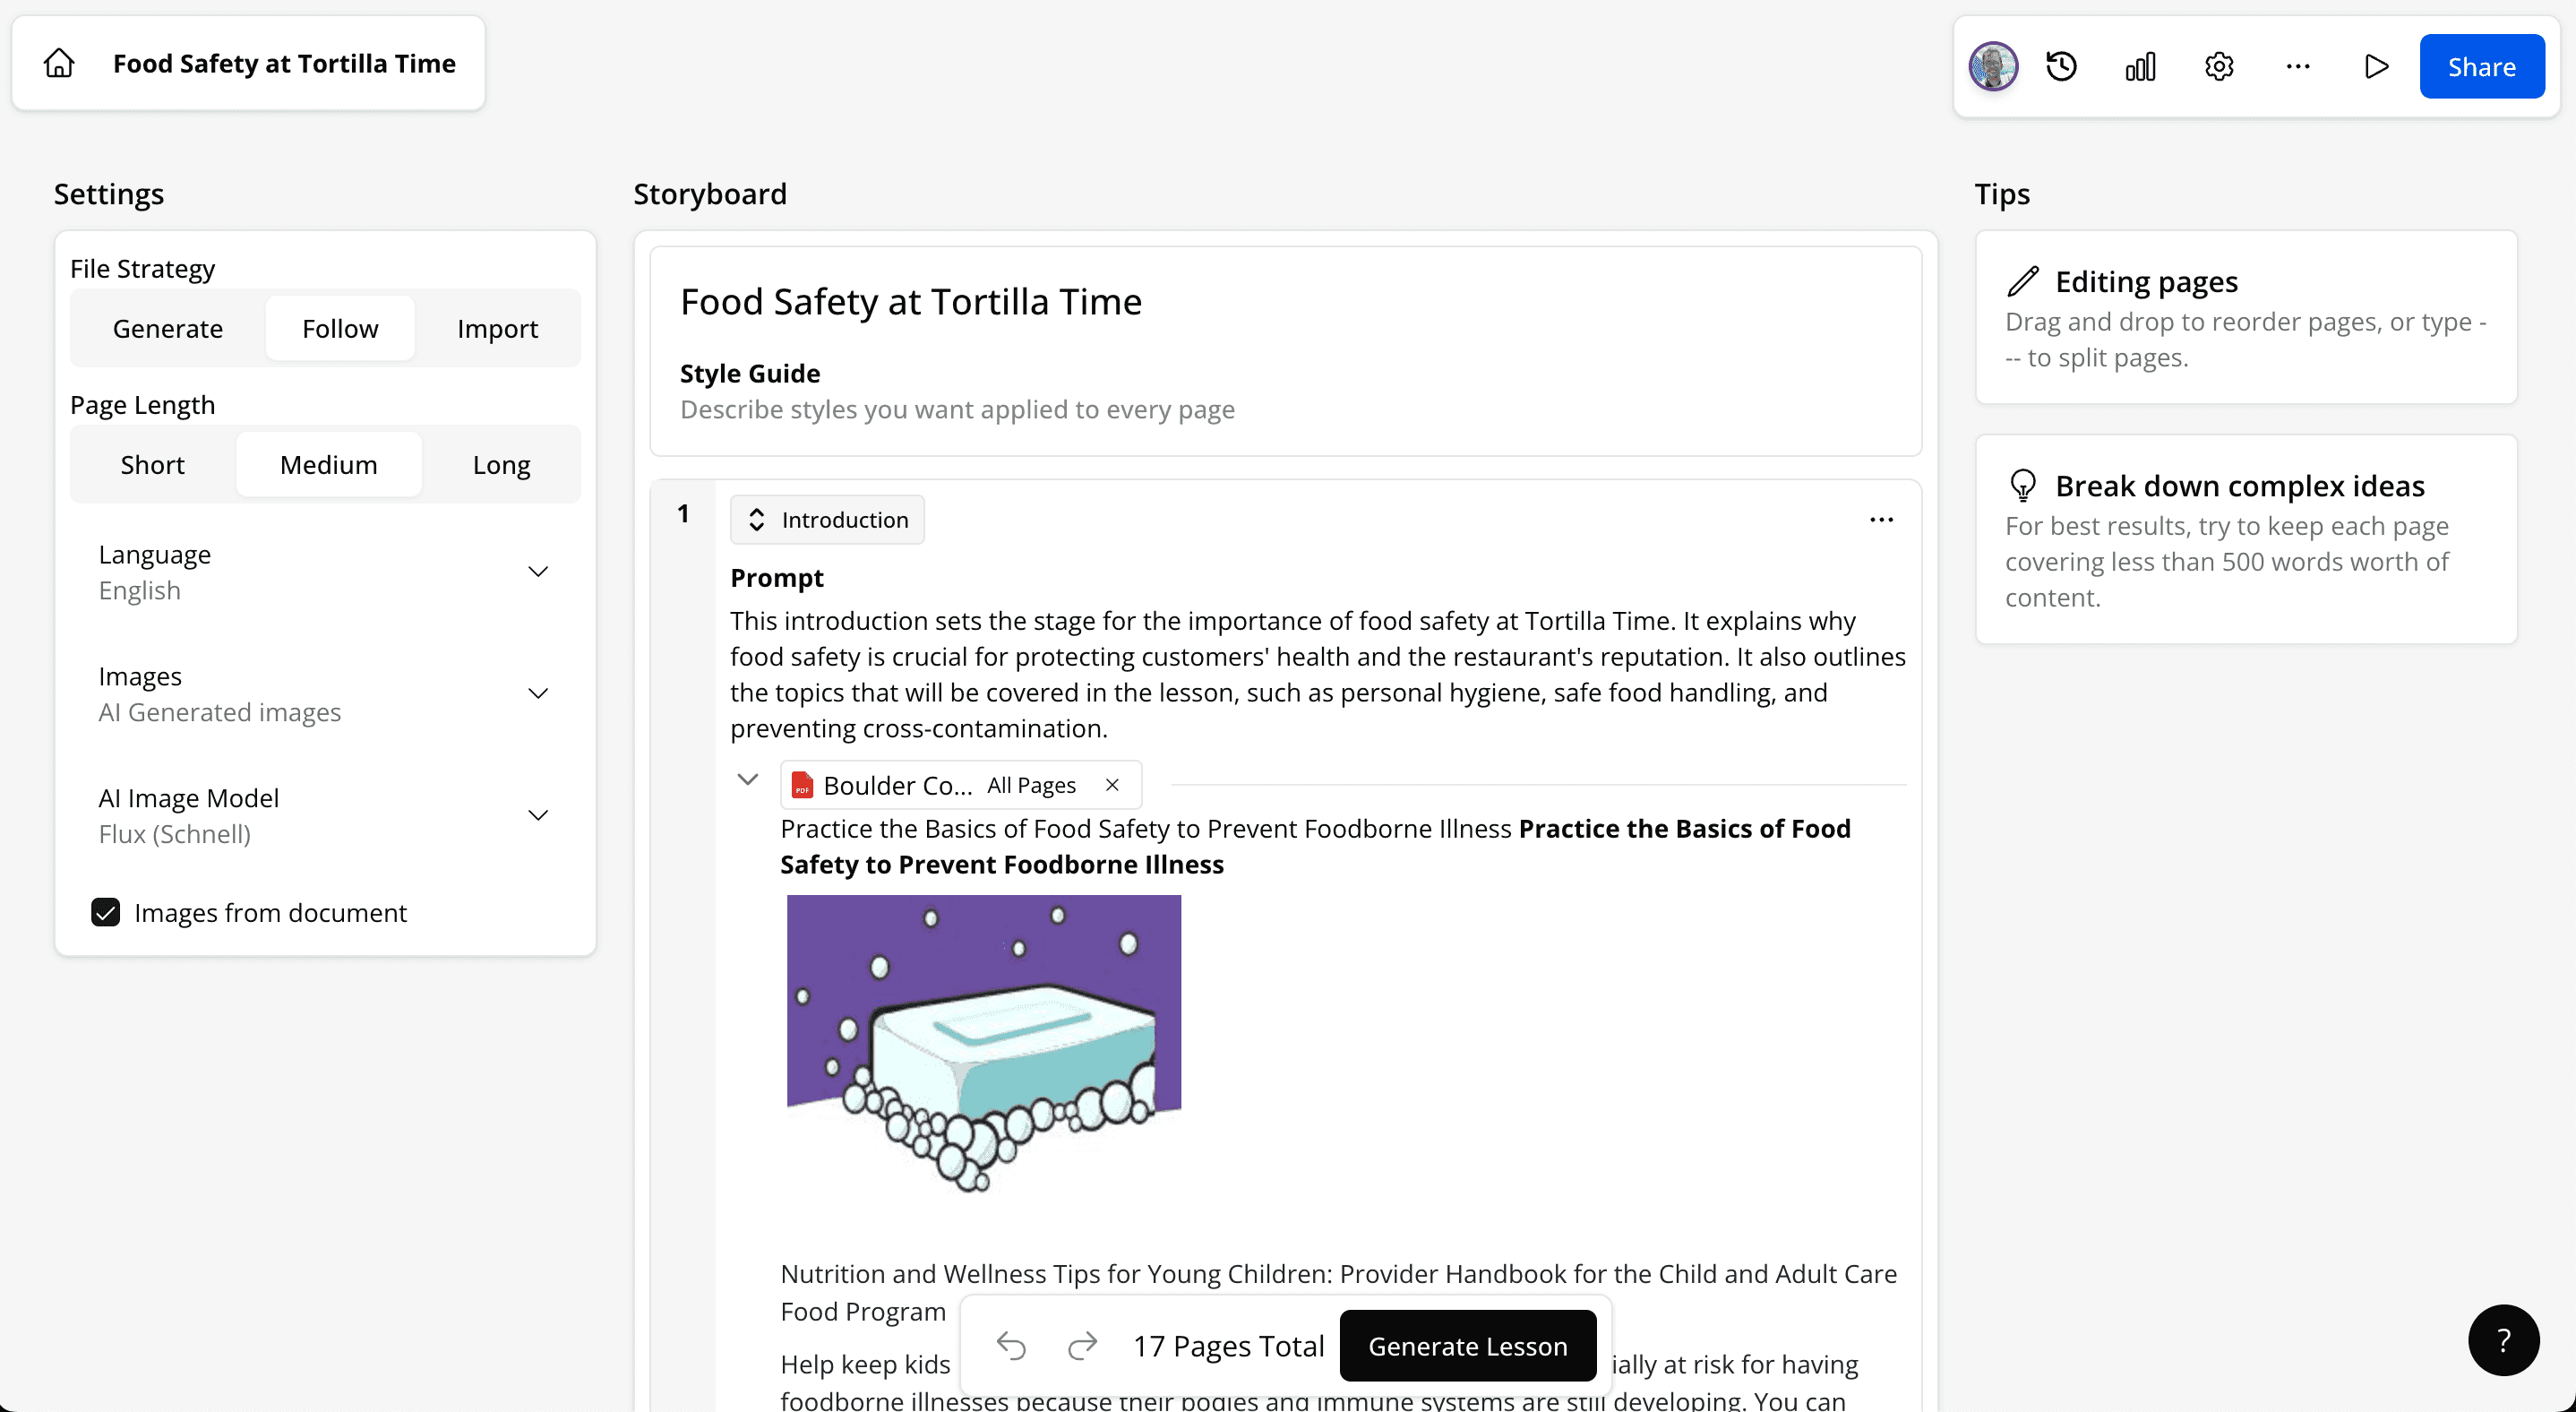Preview the lesson with the play icon

(x=2377, y=66)
